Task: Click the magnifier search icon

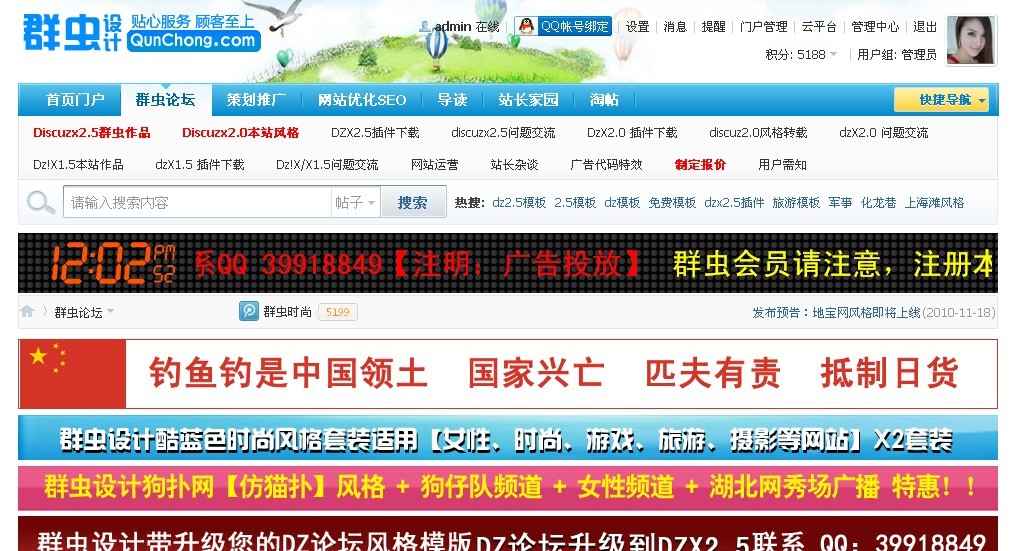Action: (41, 202)
